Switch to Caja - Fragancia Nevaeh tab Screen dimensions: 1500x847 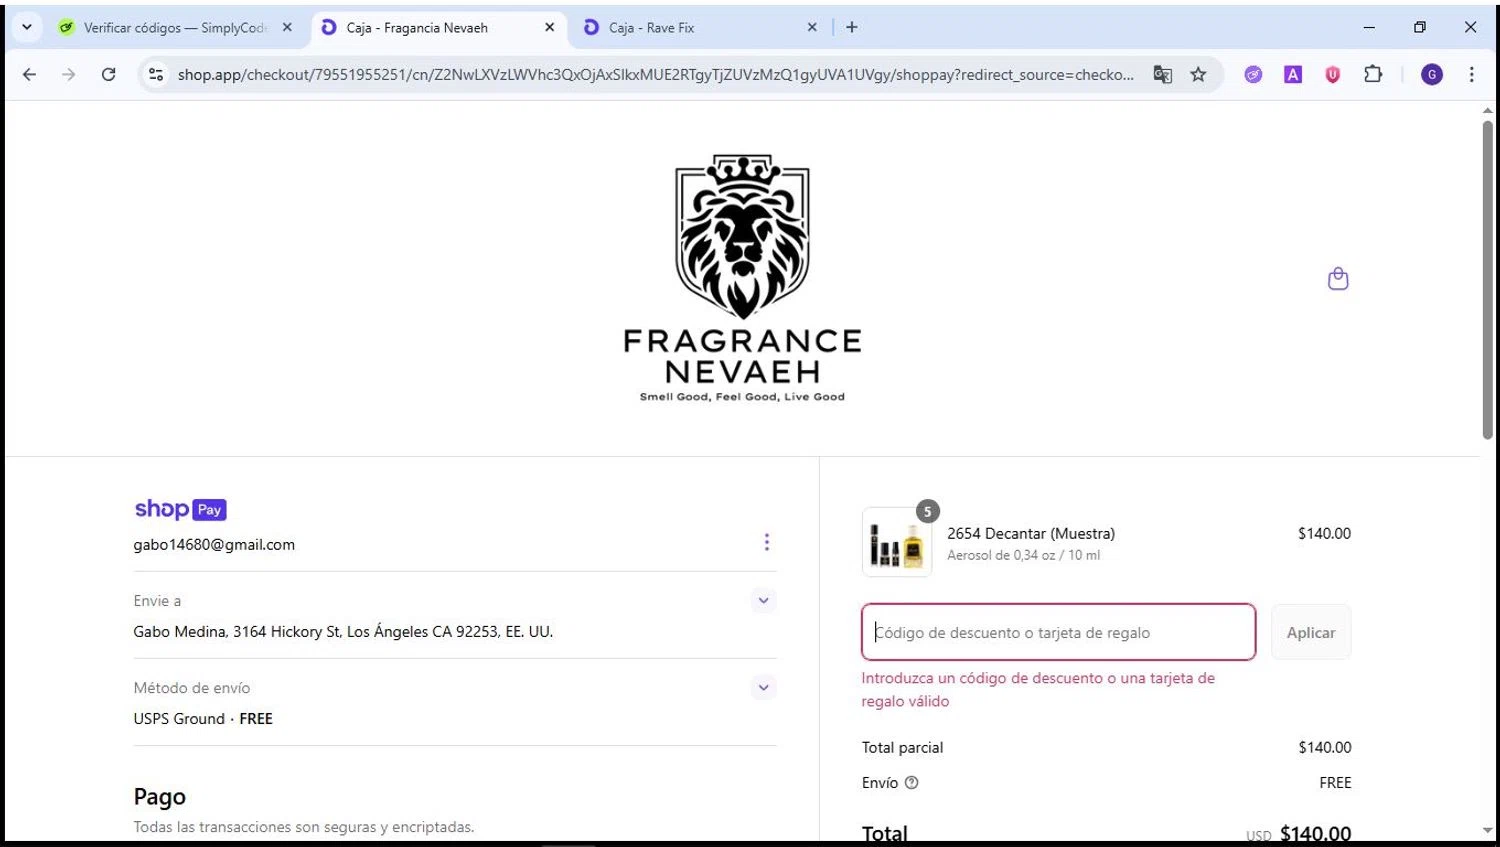pyautogui.click(x=438, y=27)
